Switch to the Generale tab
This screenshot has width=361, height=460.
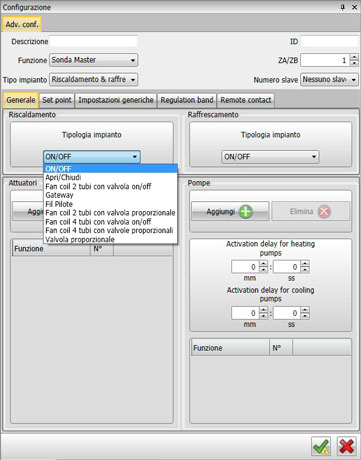(21, 100)
